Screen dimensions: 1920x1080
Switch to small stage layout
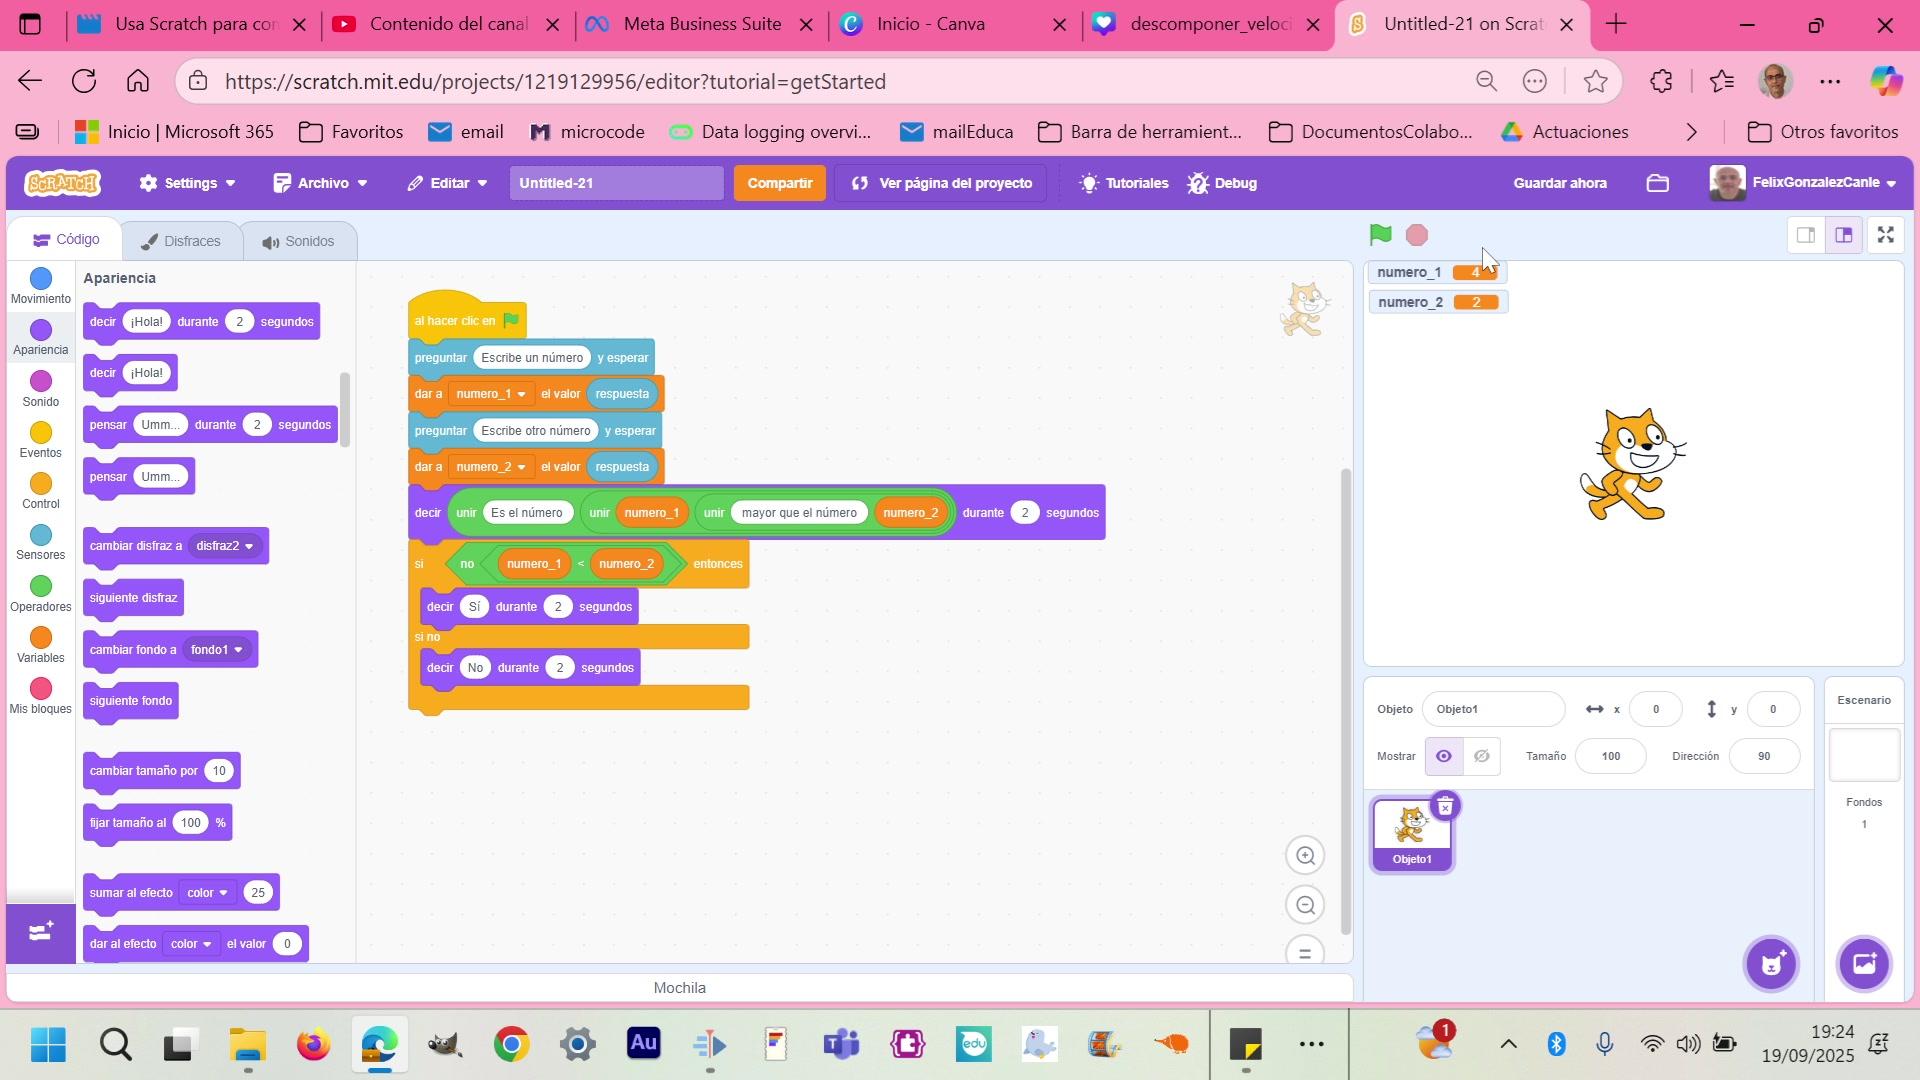1805,235
